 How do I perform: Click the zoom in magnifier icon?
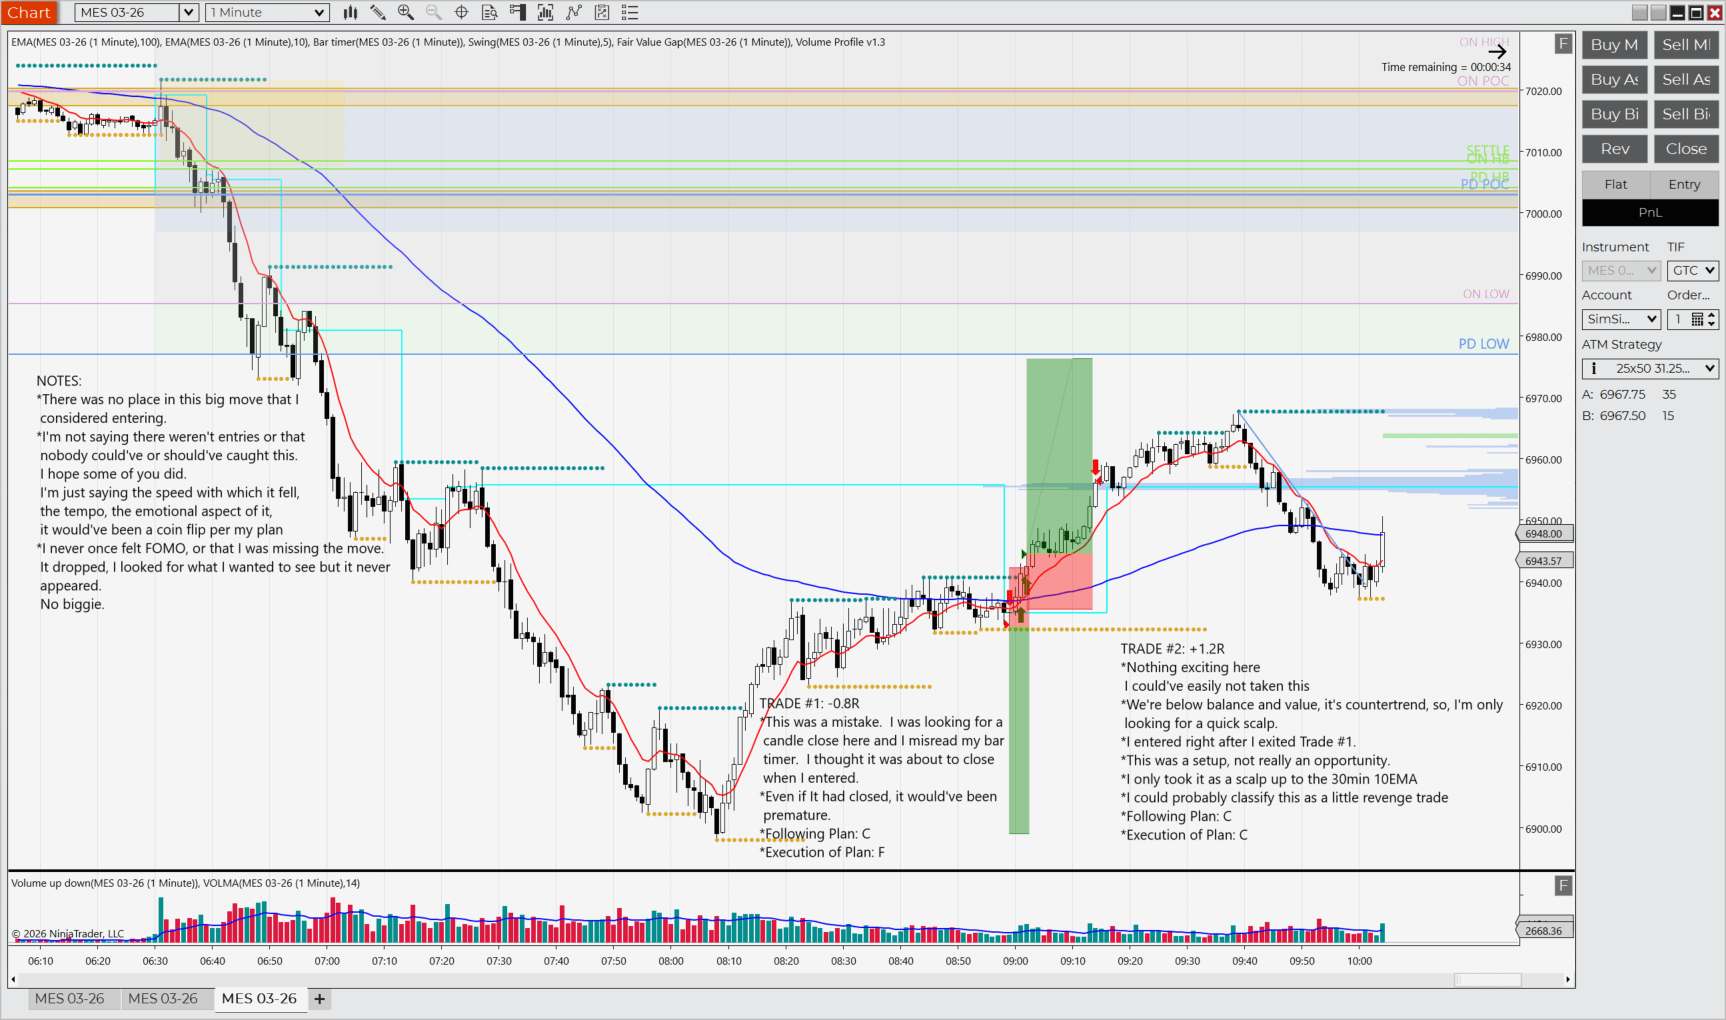(406, 12)
